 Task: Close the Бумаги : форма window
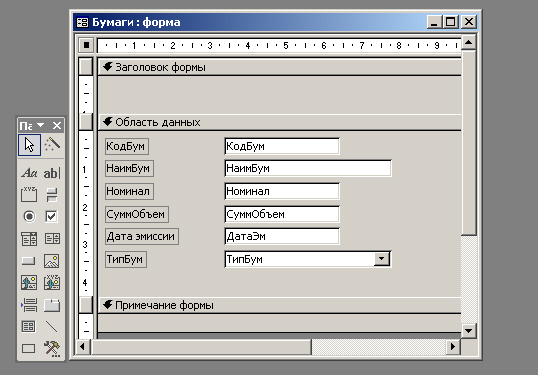coord(469,22)
